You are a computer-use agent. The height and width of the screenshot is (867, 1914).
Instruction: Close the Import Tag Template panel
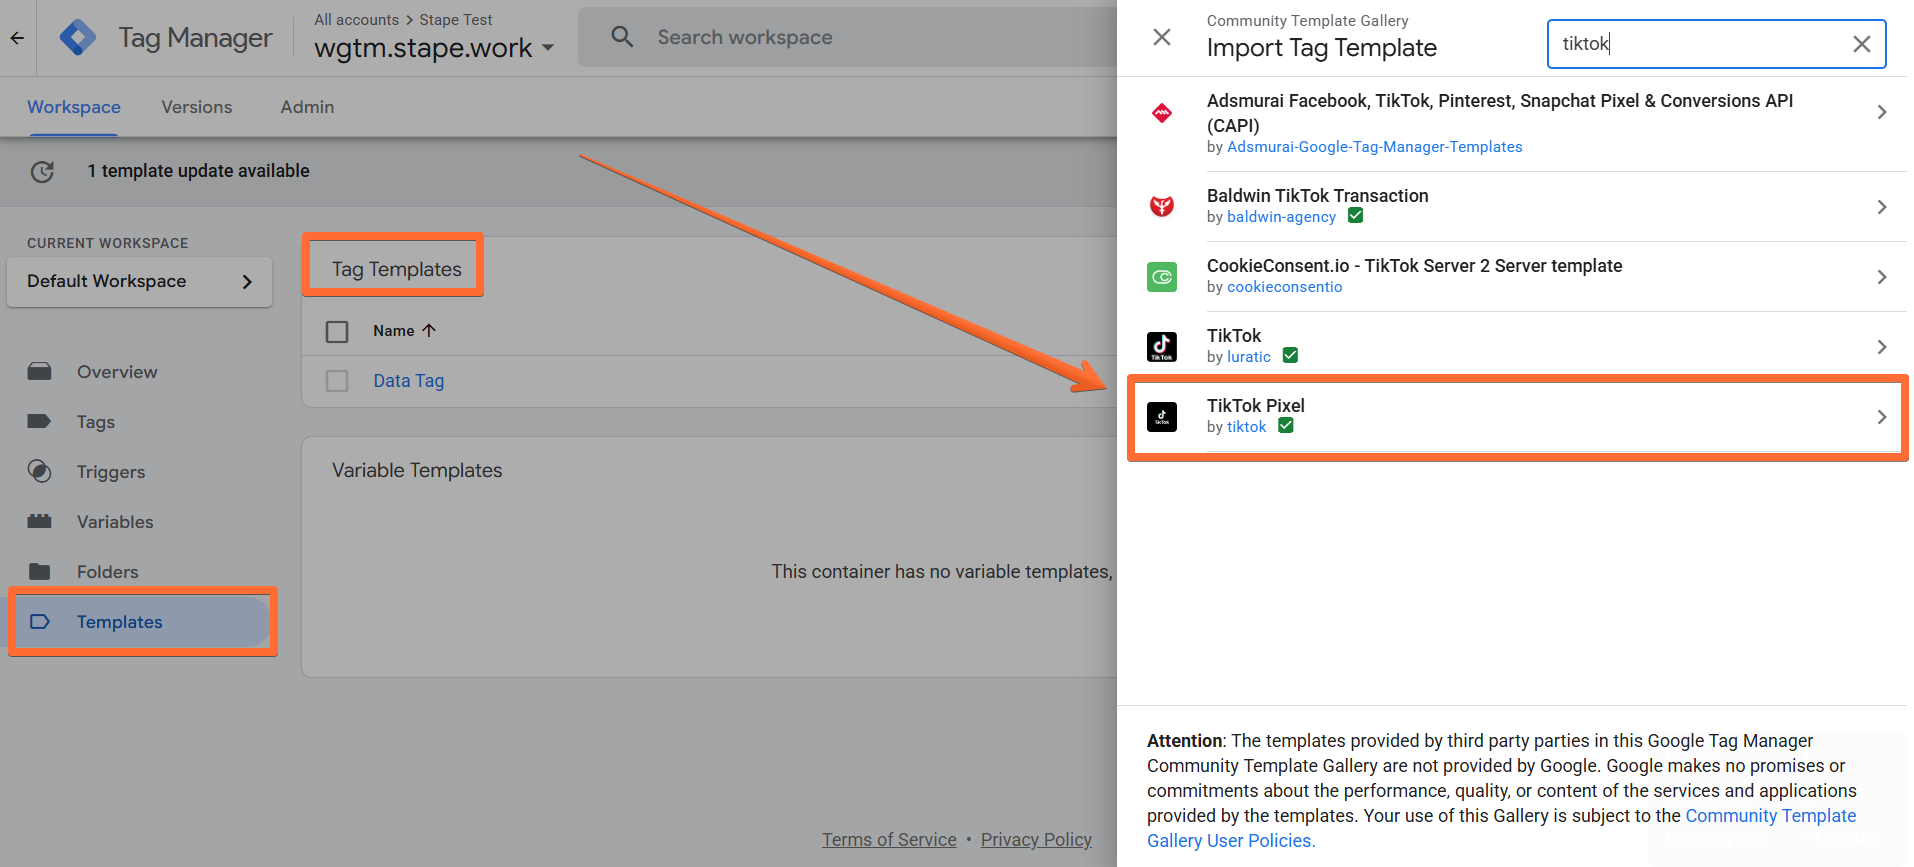[1162, 37]
